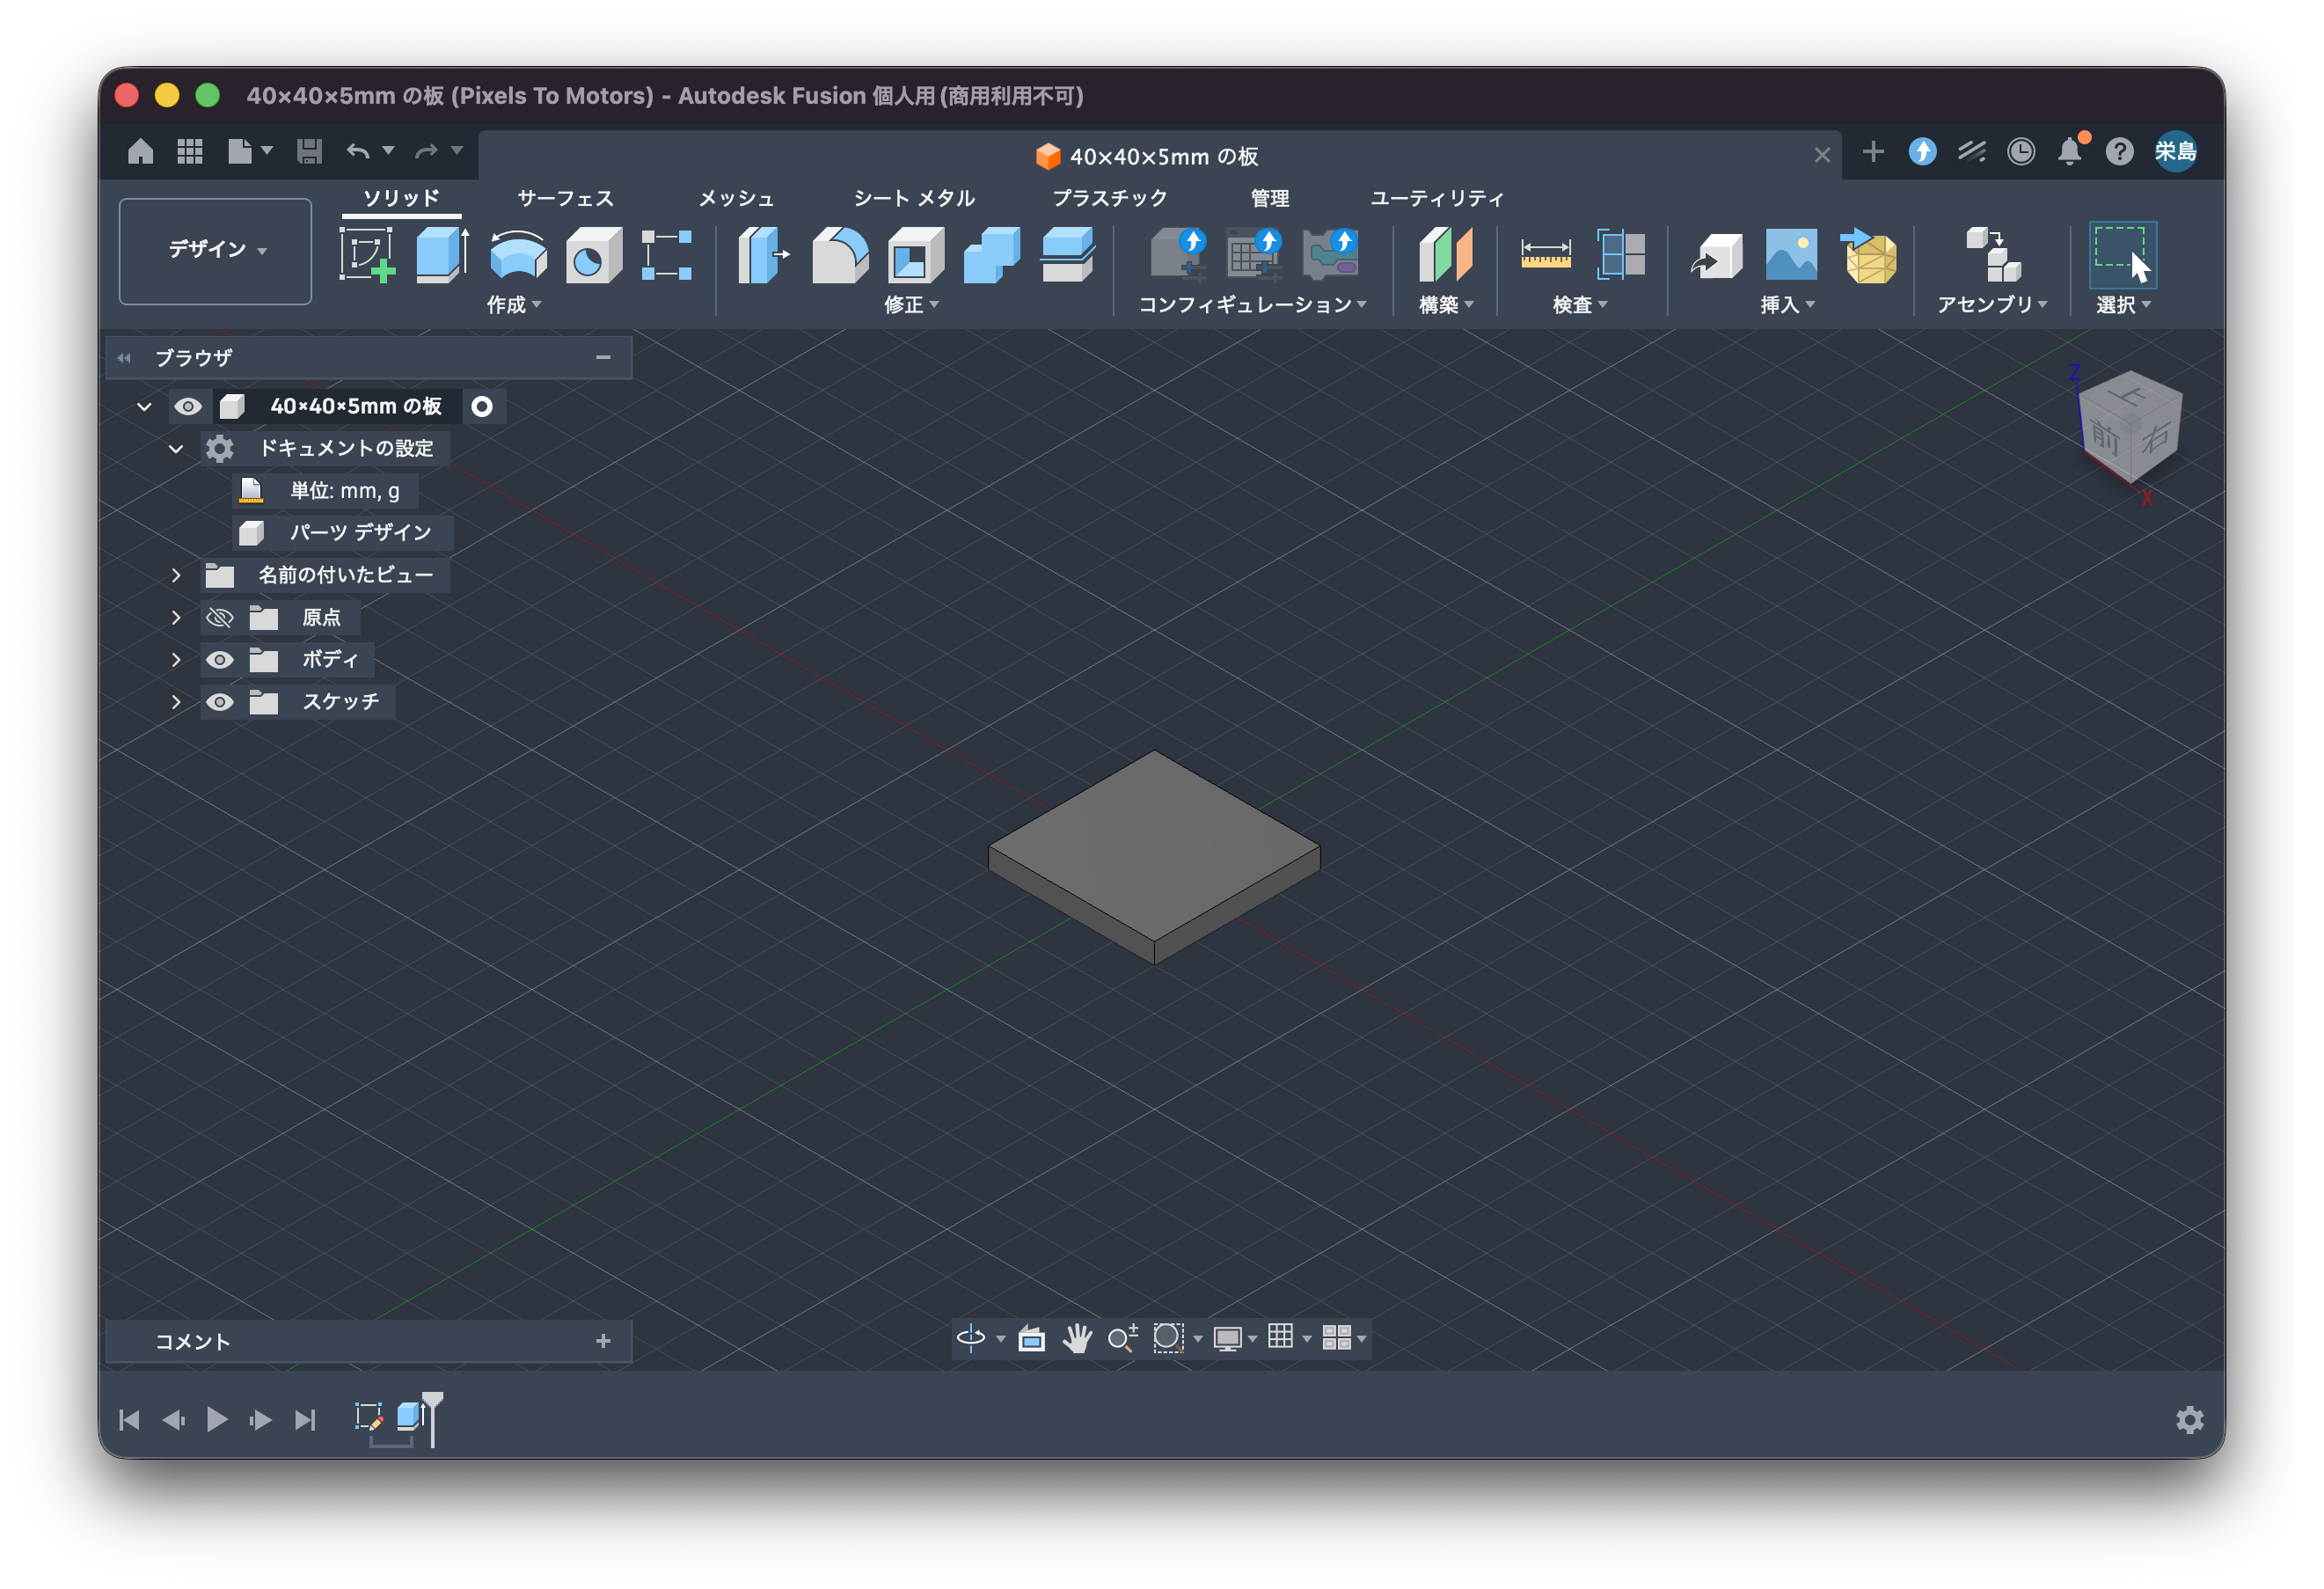2324x1589 pixels.
Task: Hide the ボディ folder
Action: (x=220, y=660)
